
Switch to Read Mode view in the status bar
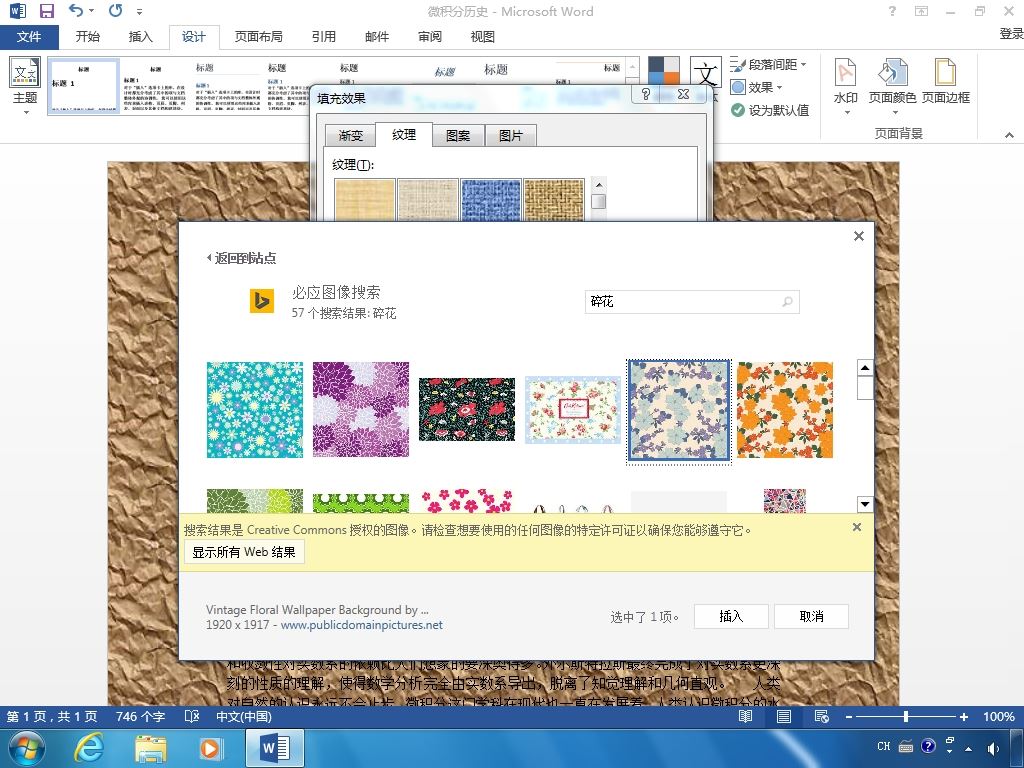click(x=745, y=716)
